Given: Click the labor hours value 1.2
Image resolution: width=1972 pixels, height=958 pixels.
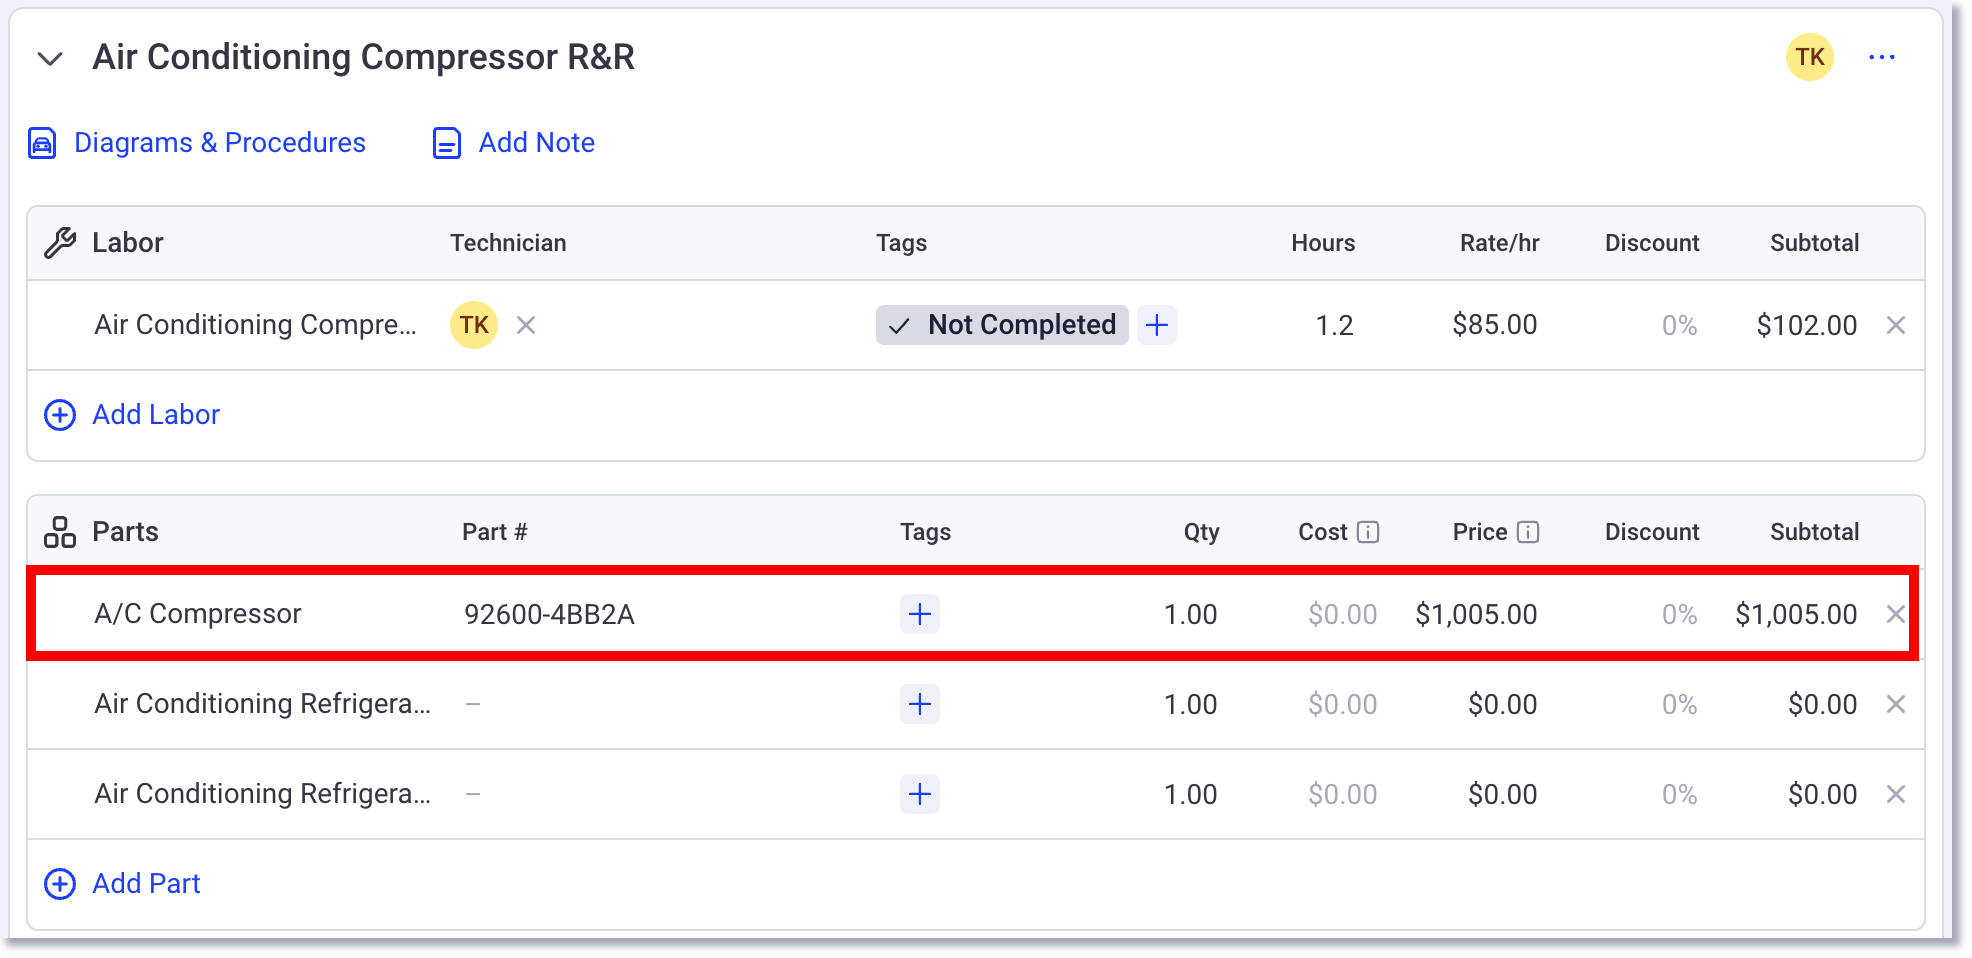Looking at the screenshot, I should (x=1334, y=325).
